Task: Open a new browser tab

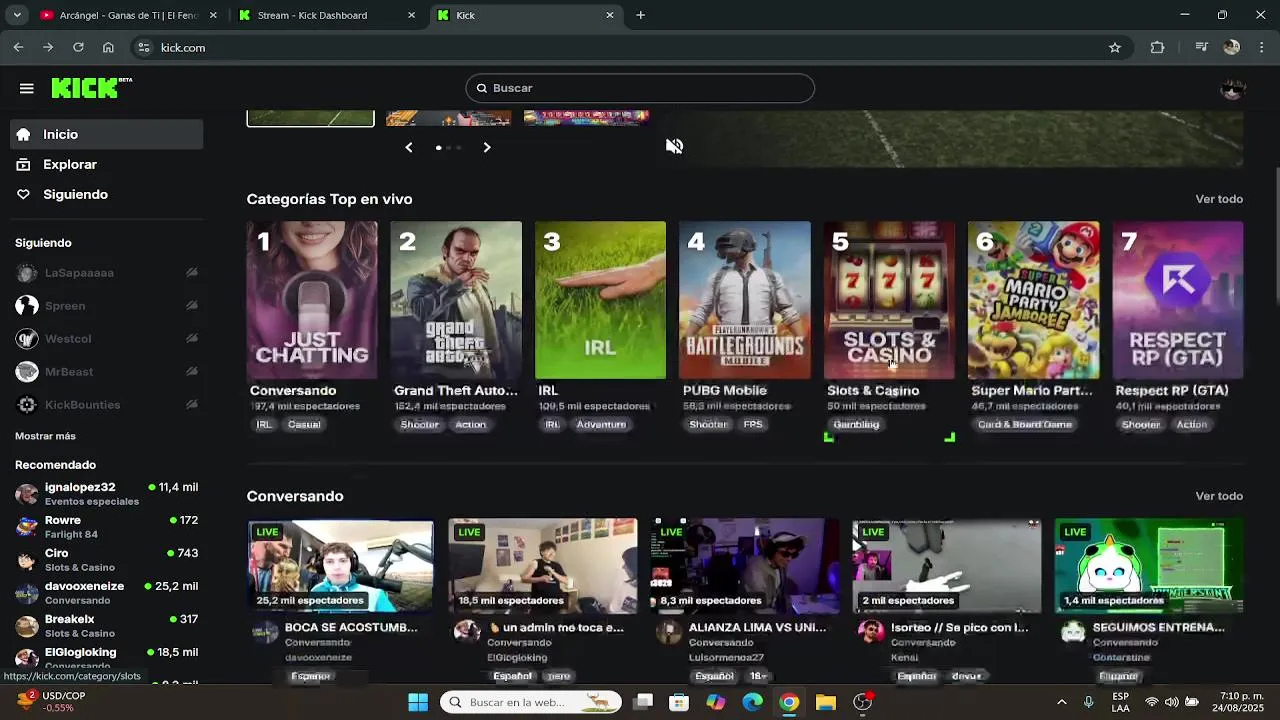Action: 640,15
